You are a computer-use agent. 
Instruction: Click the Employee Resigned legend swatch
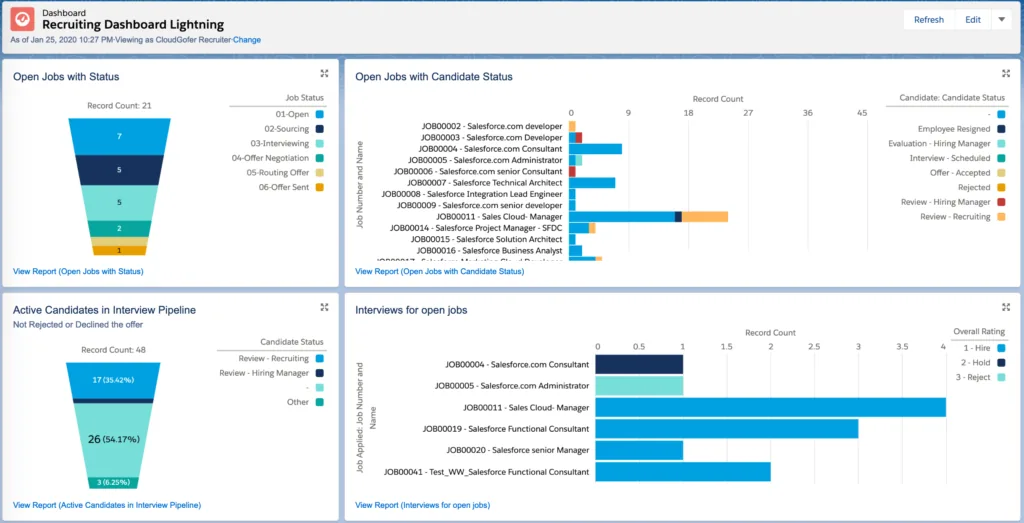click(1001, 129)
